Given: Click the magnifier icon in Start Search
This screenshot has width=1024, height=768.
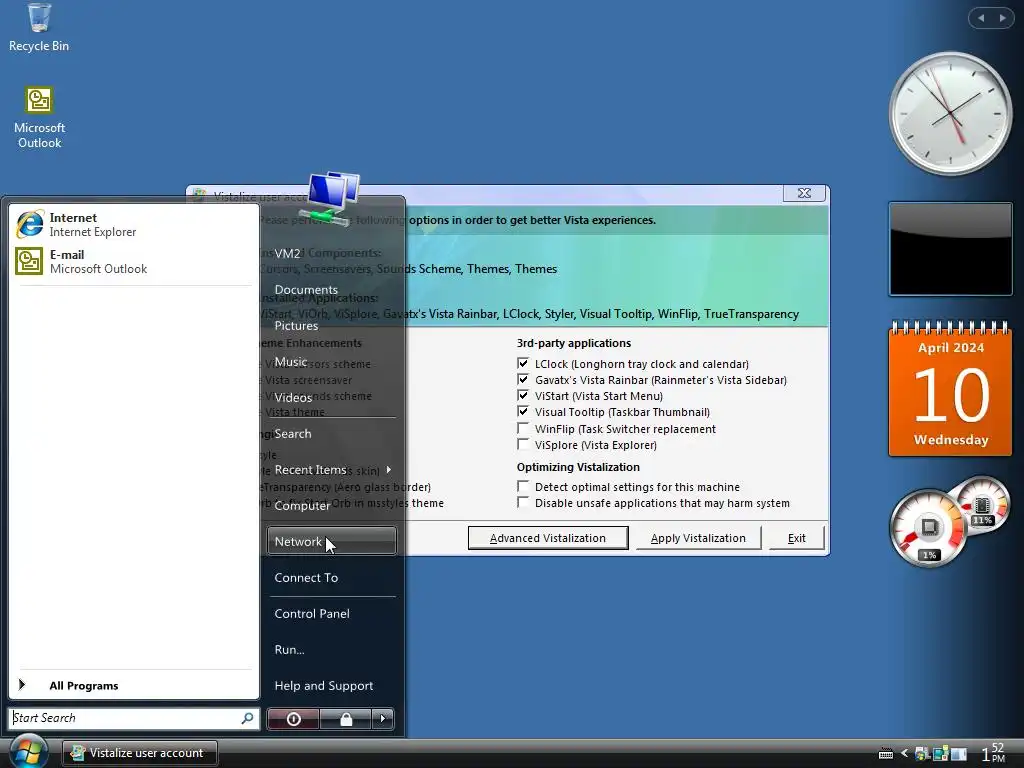Looking at the screenshot, I should tap(247, 718).
